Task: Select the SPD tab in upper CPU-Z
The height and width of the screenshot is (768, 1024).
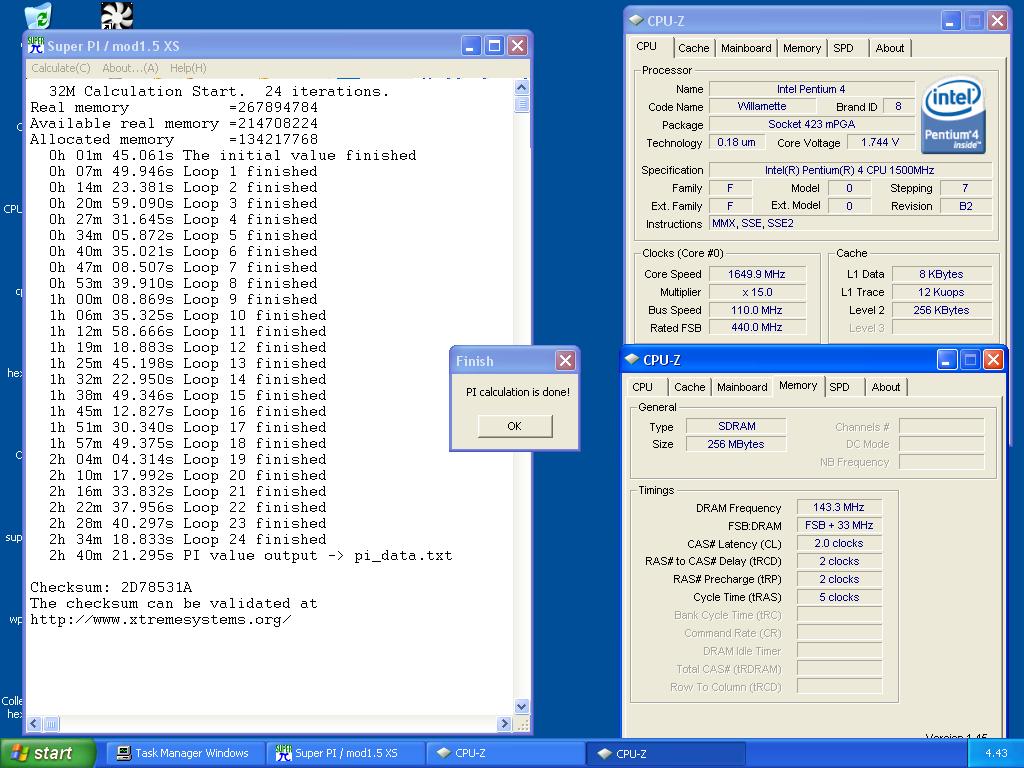Action: pyautogui.click(x=843, y=48)
